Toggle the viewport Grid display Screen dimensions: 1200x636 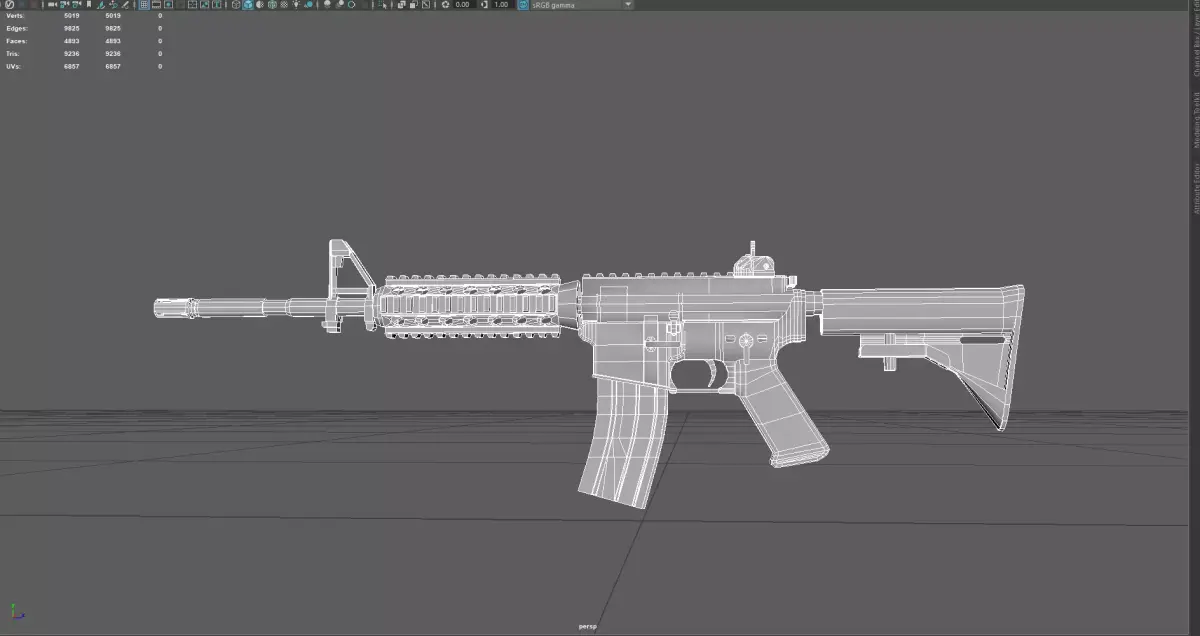tap(143, 5)
